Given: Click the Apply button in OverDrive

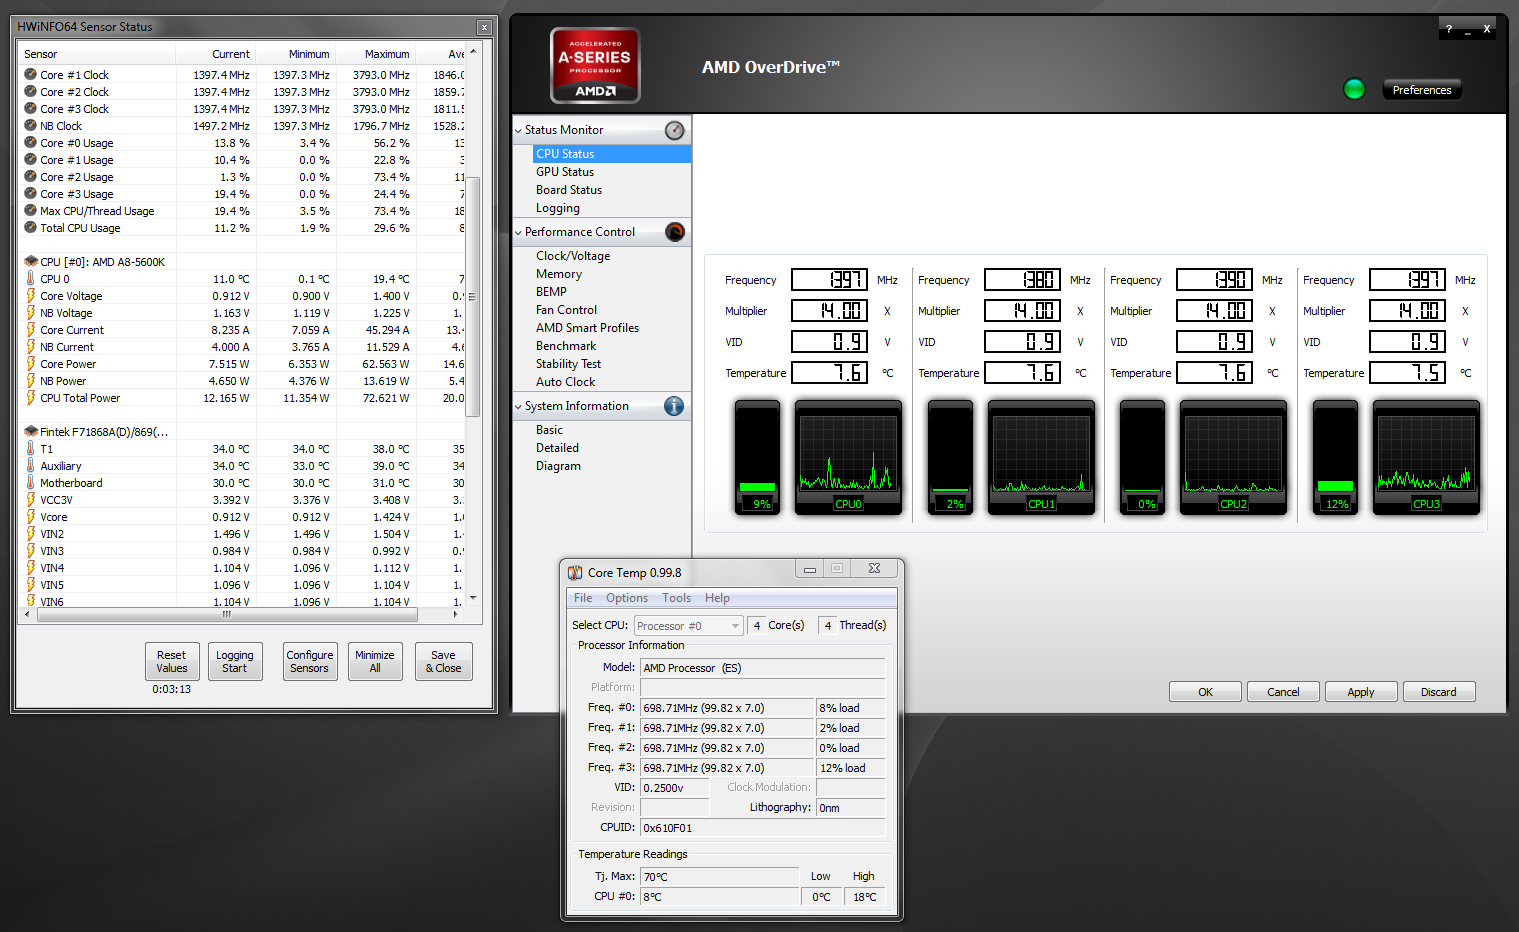Looking at the screenshot, I should (x=1360, y=692).
